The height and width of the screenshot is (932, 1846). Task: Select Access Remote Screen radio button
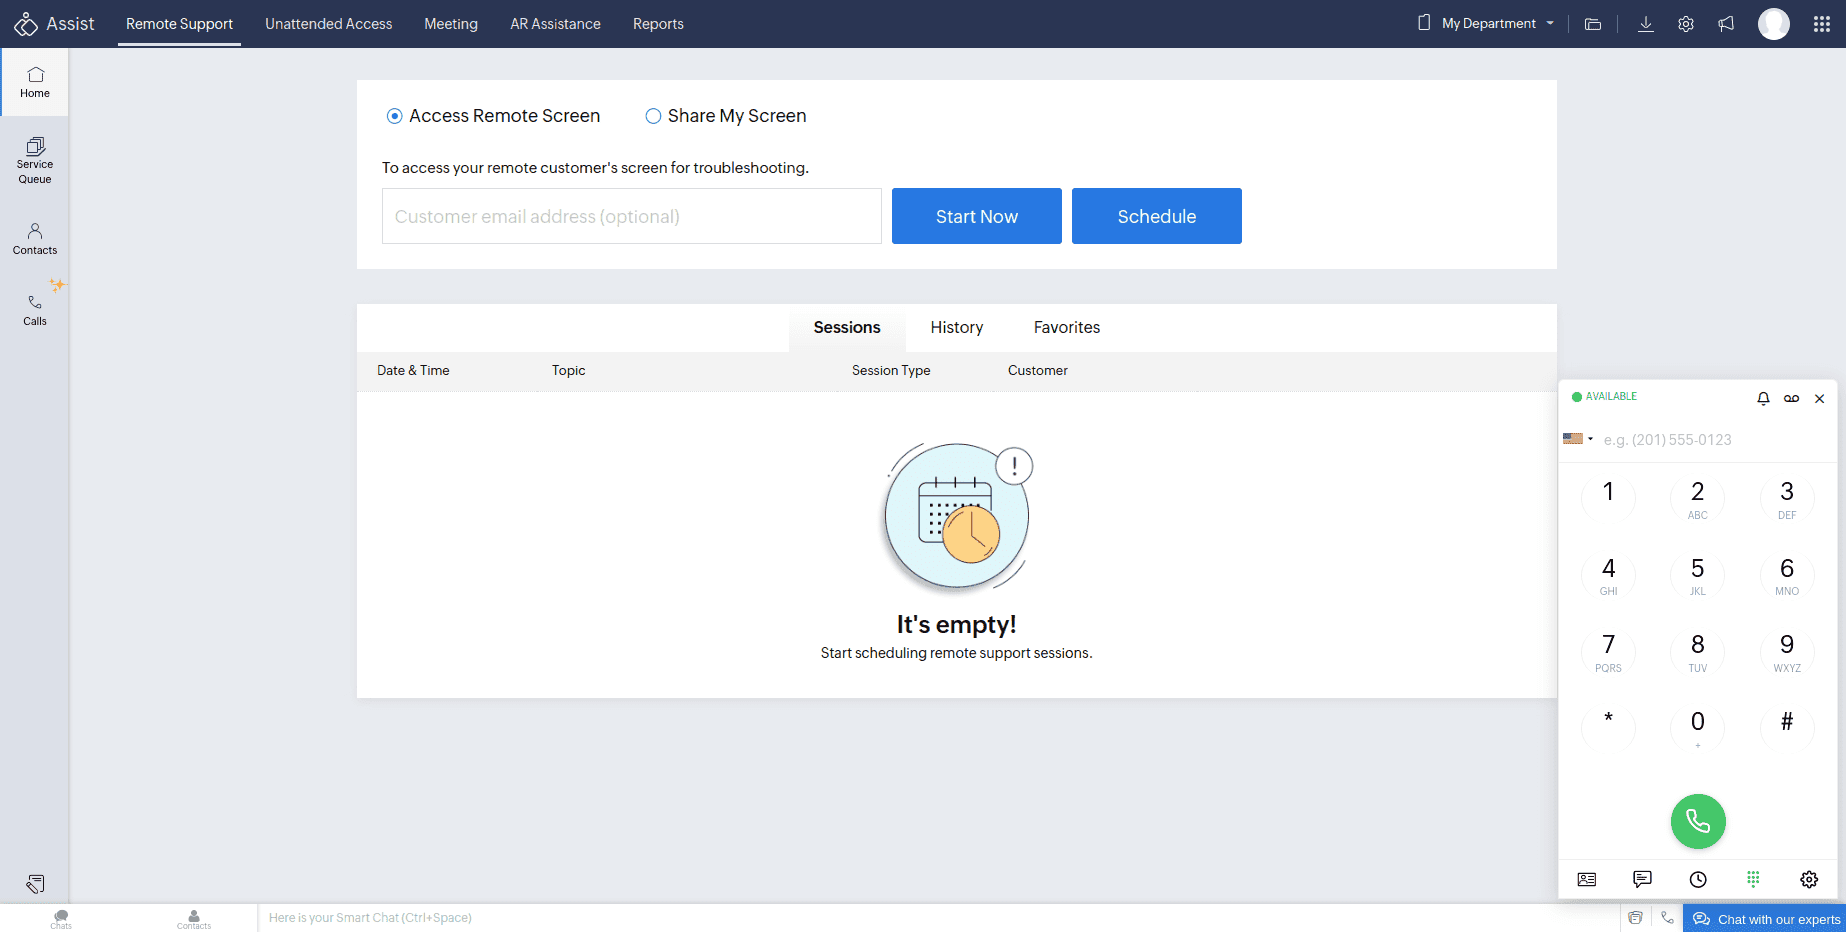pos(395,116)
